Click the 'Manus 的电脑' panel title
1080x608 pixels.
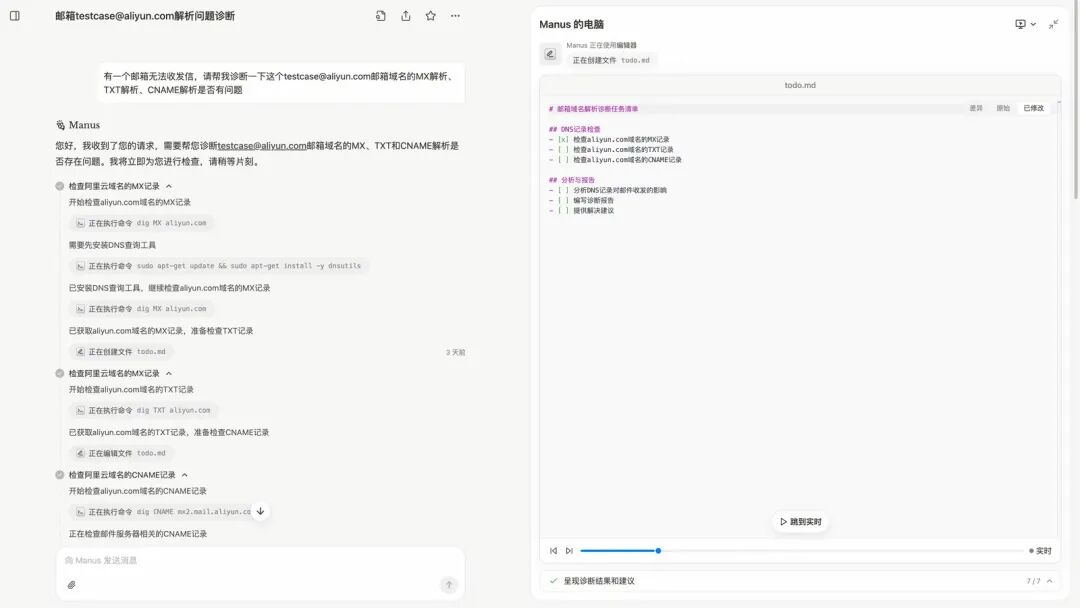[x=571, y=24]
